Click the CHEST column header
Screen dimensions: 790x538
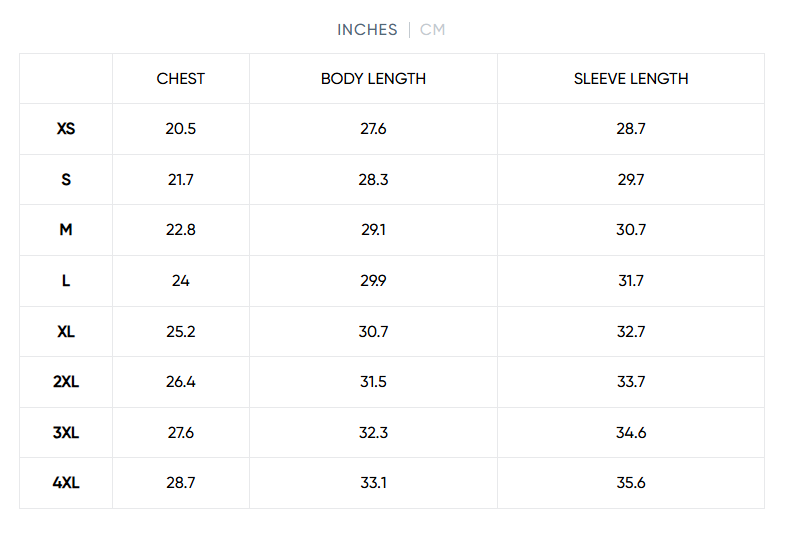click(x=181, y=79)
